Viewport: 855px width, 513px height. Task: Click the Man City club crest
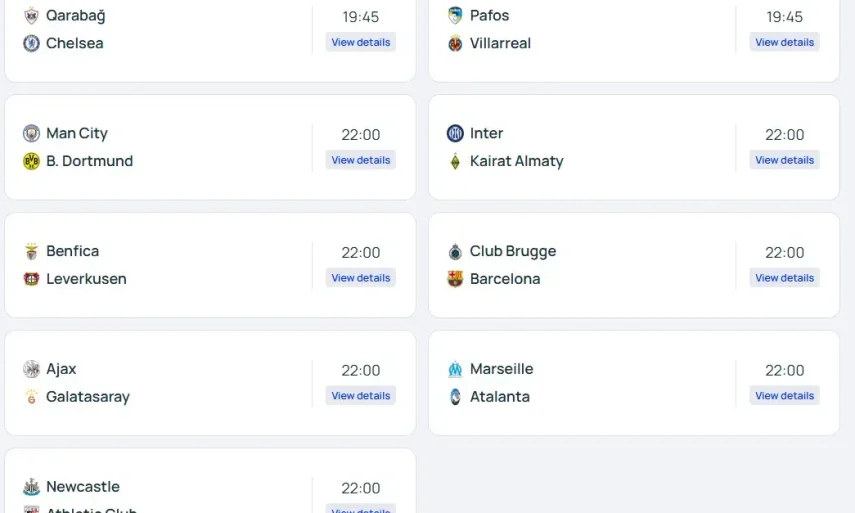pos(31,134)
